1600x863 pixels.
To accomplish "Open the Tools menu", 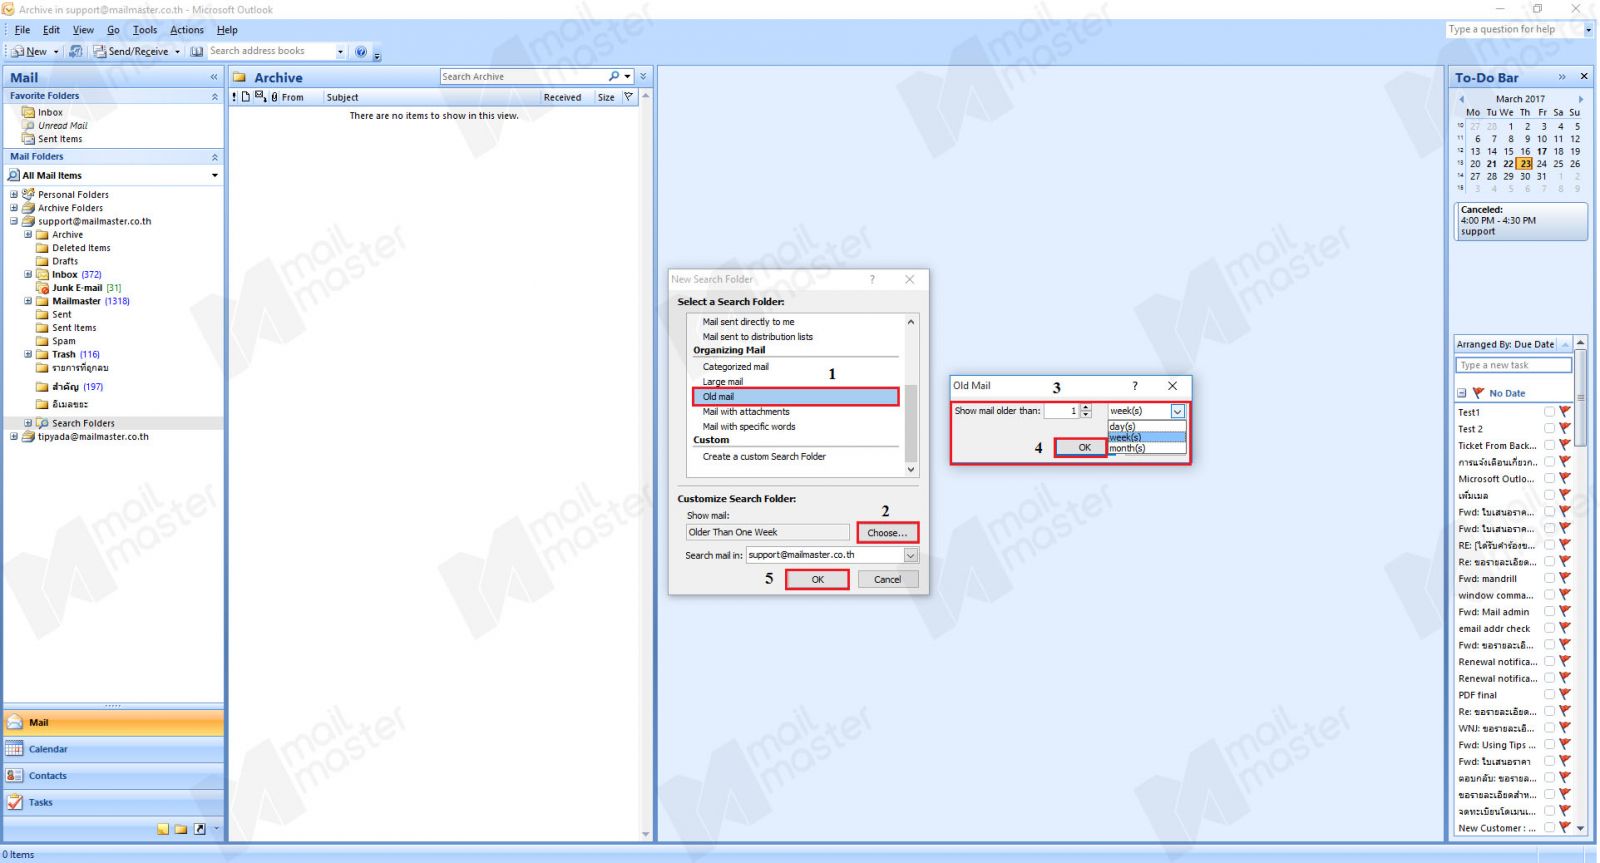I will click(x=145, y=30).
